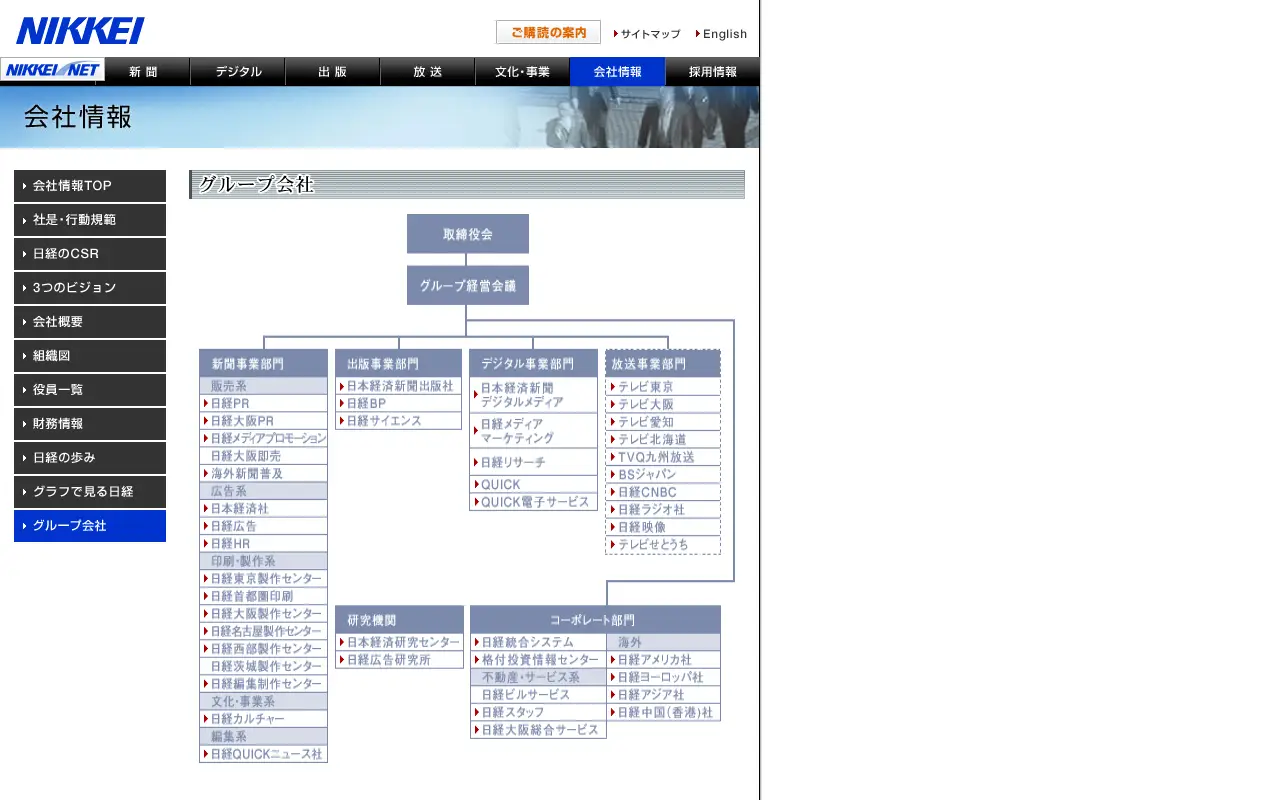Open 社是・行動規範 in the sidebar
The height and width of the screenshot is (800, 1280).
[x=90, y=220]
